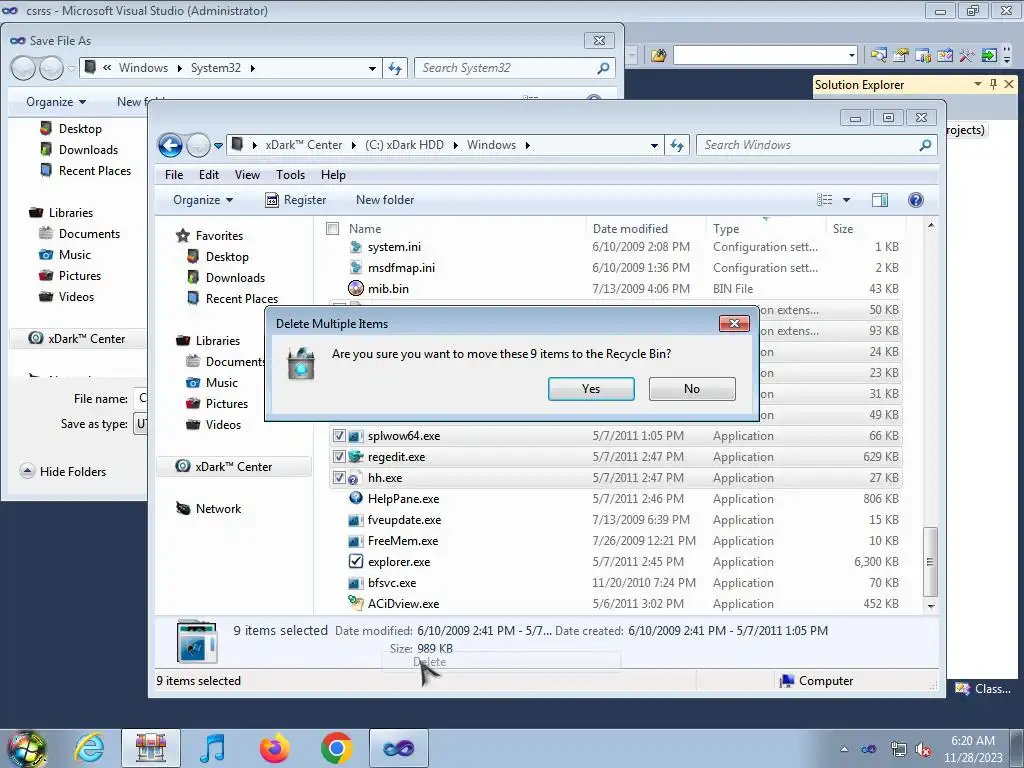Image resolution: width=1024 pixels, height=768 pixels.
Task: Hide Folders in Save File As dialog
Action: tap(63, 472)
